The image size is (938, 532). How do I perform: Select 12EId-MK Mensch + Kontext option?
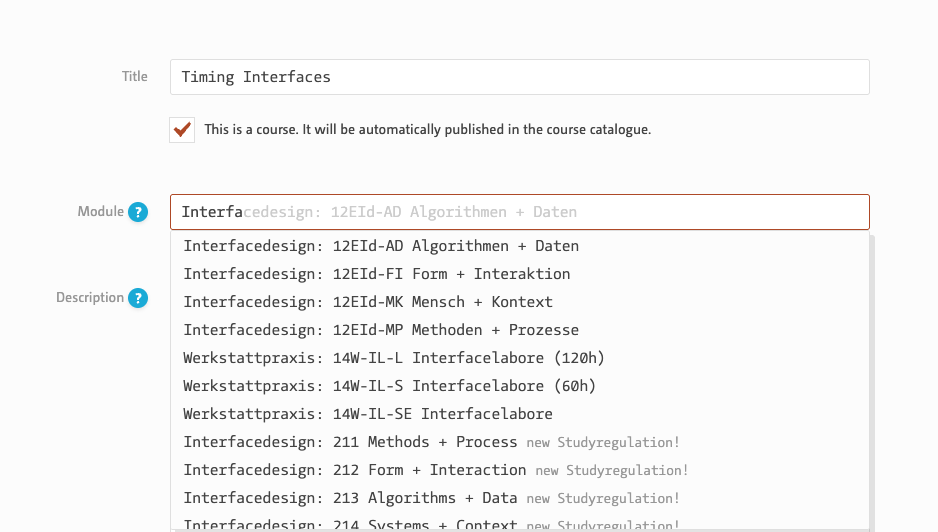click(519, 302)
